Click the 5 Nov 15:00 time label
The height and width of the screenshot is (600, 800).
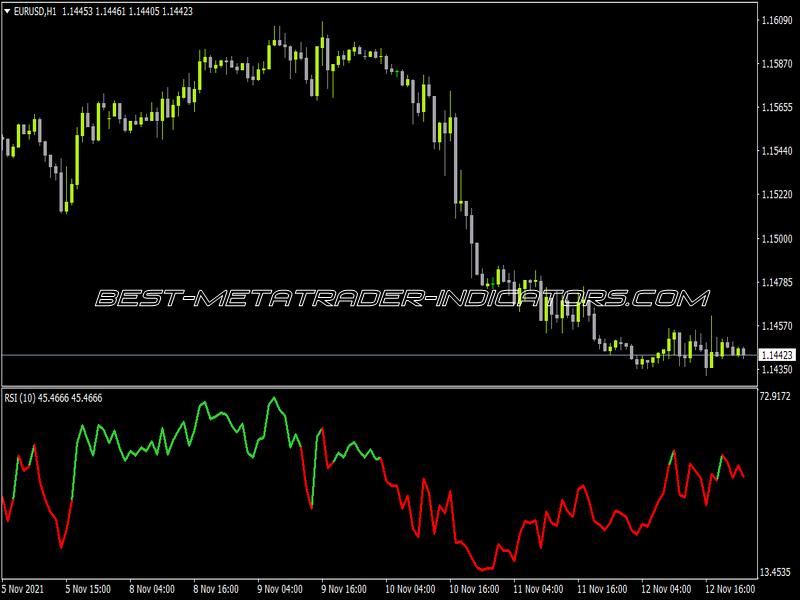click(x=88, y=589)
